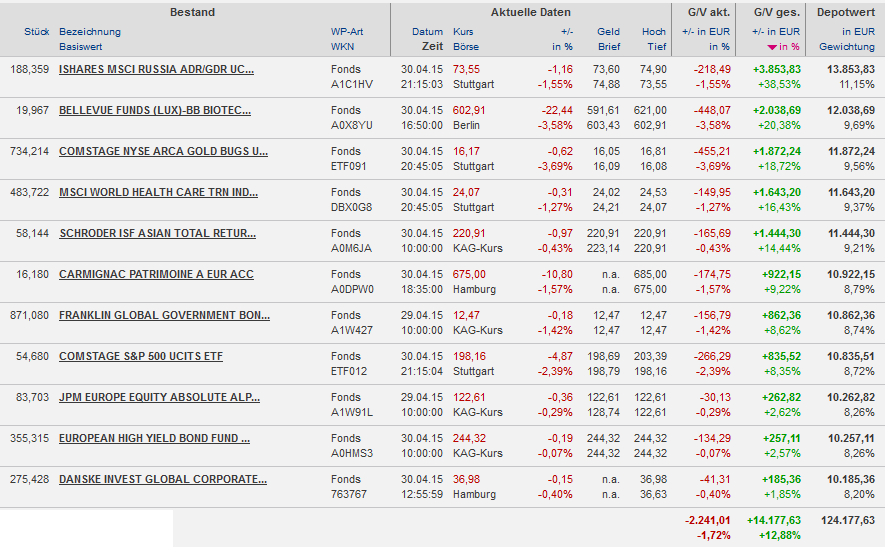Click the pink descending sort arrow icon

pos(772,47)
